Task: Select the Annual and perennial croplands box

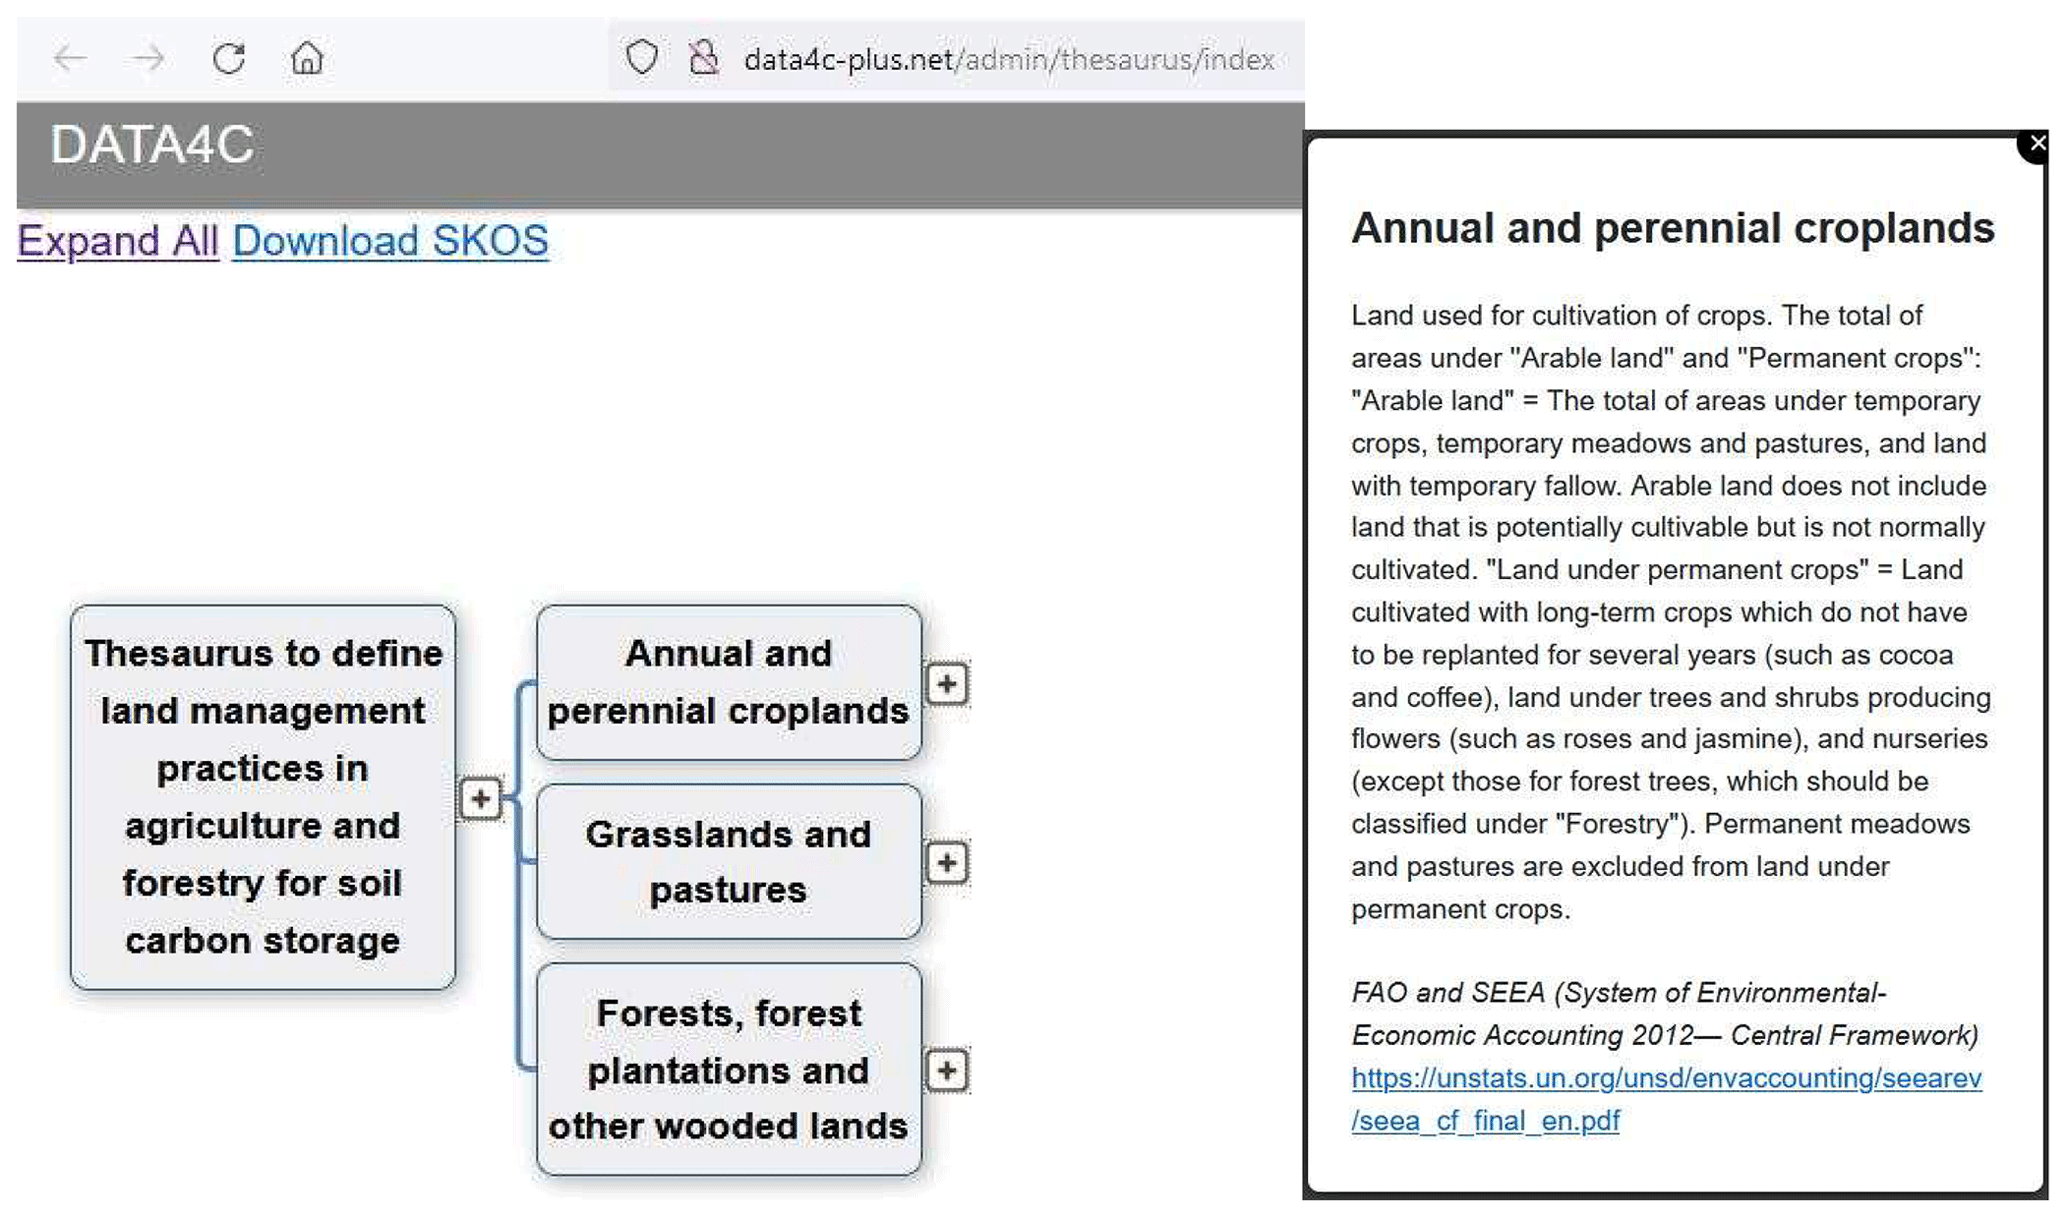Action: [x=728, y=683]
